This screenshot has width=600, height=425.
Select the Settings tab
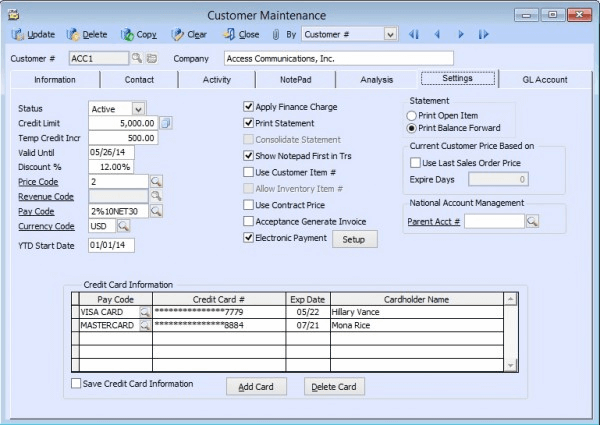coord(458,78)
